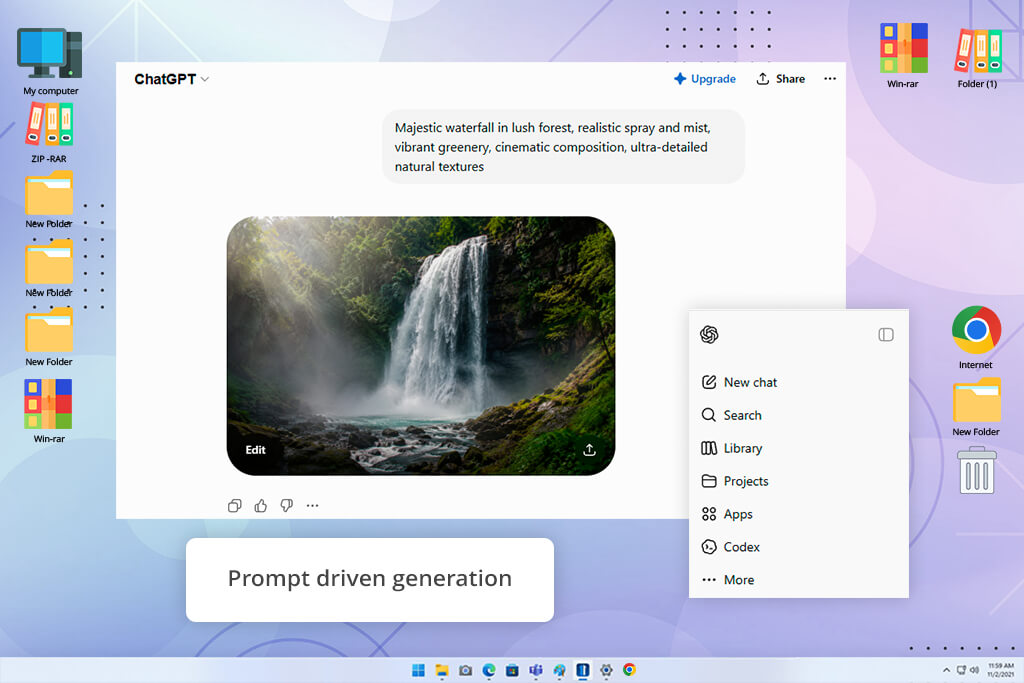This screenshot has height=683, width=1024.
Task: Open the Camera app in taskbar
Action: pyautogui.click(x=466, y=670)
